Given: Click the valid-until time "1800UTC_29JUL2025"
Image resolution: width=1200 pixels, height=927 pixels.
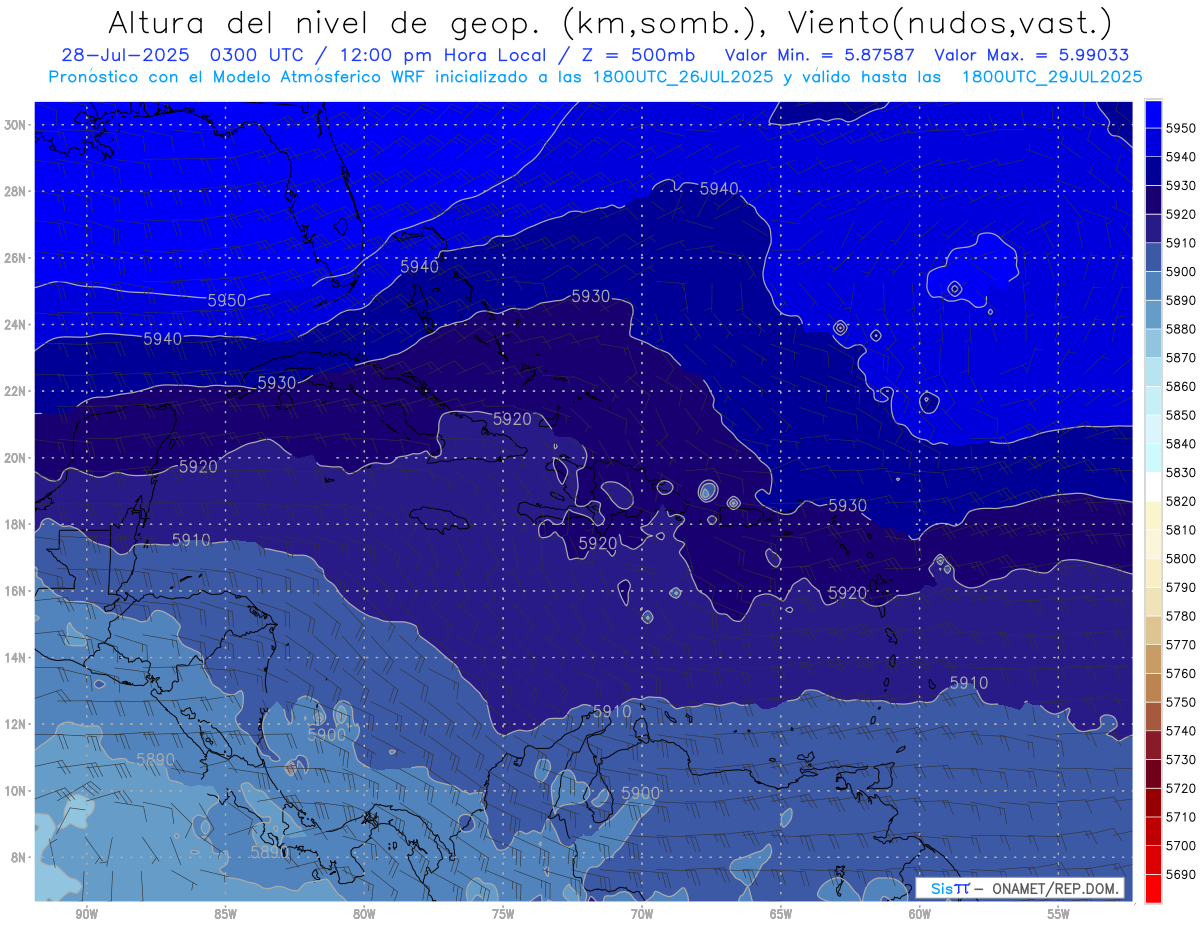Looking at the screenshot, I should [1052, 76].
